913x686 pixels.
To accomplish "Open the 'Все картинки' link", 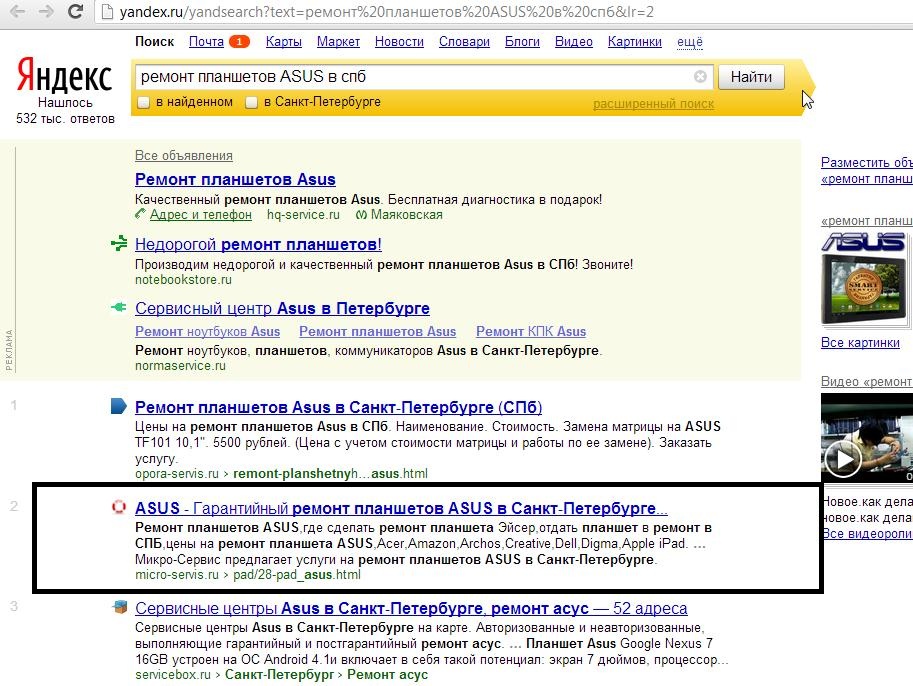I will pyautogui.click(x=860, y=342).
